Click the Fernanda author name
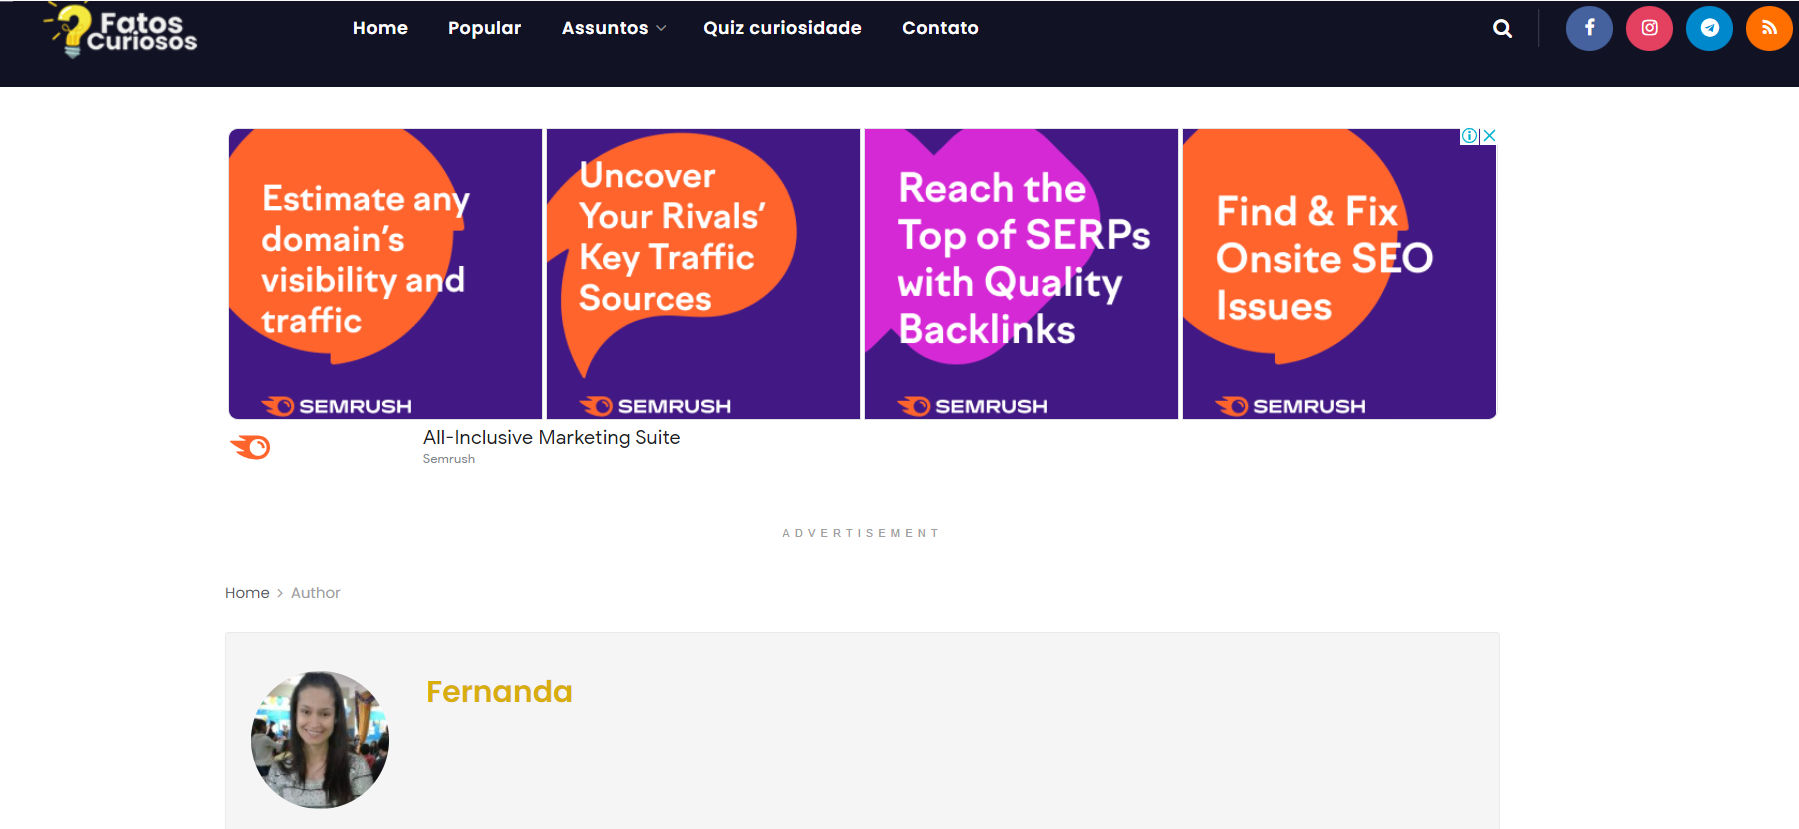 pos(499,692)
